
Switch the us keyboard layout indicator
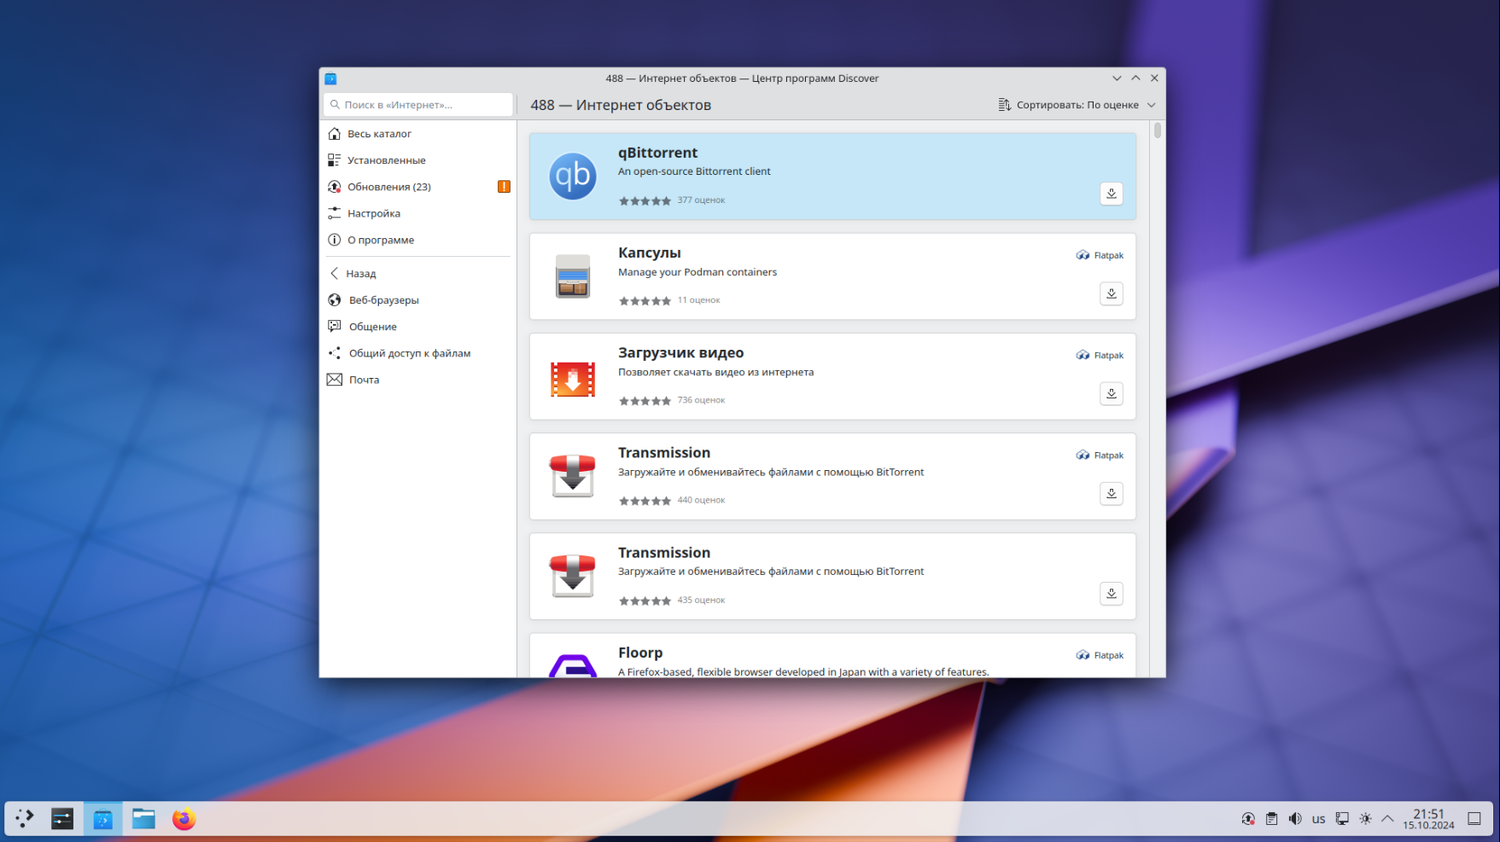point(1318,819)
